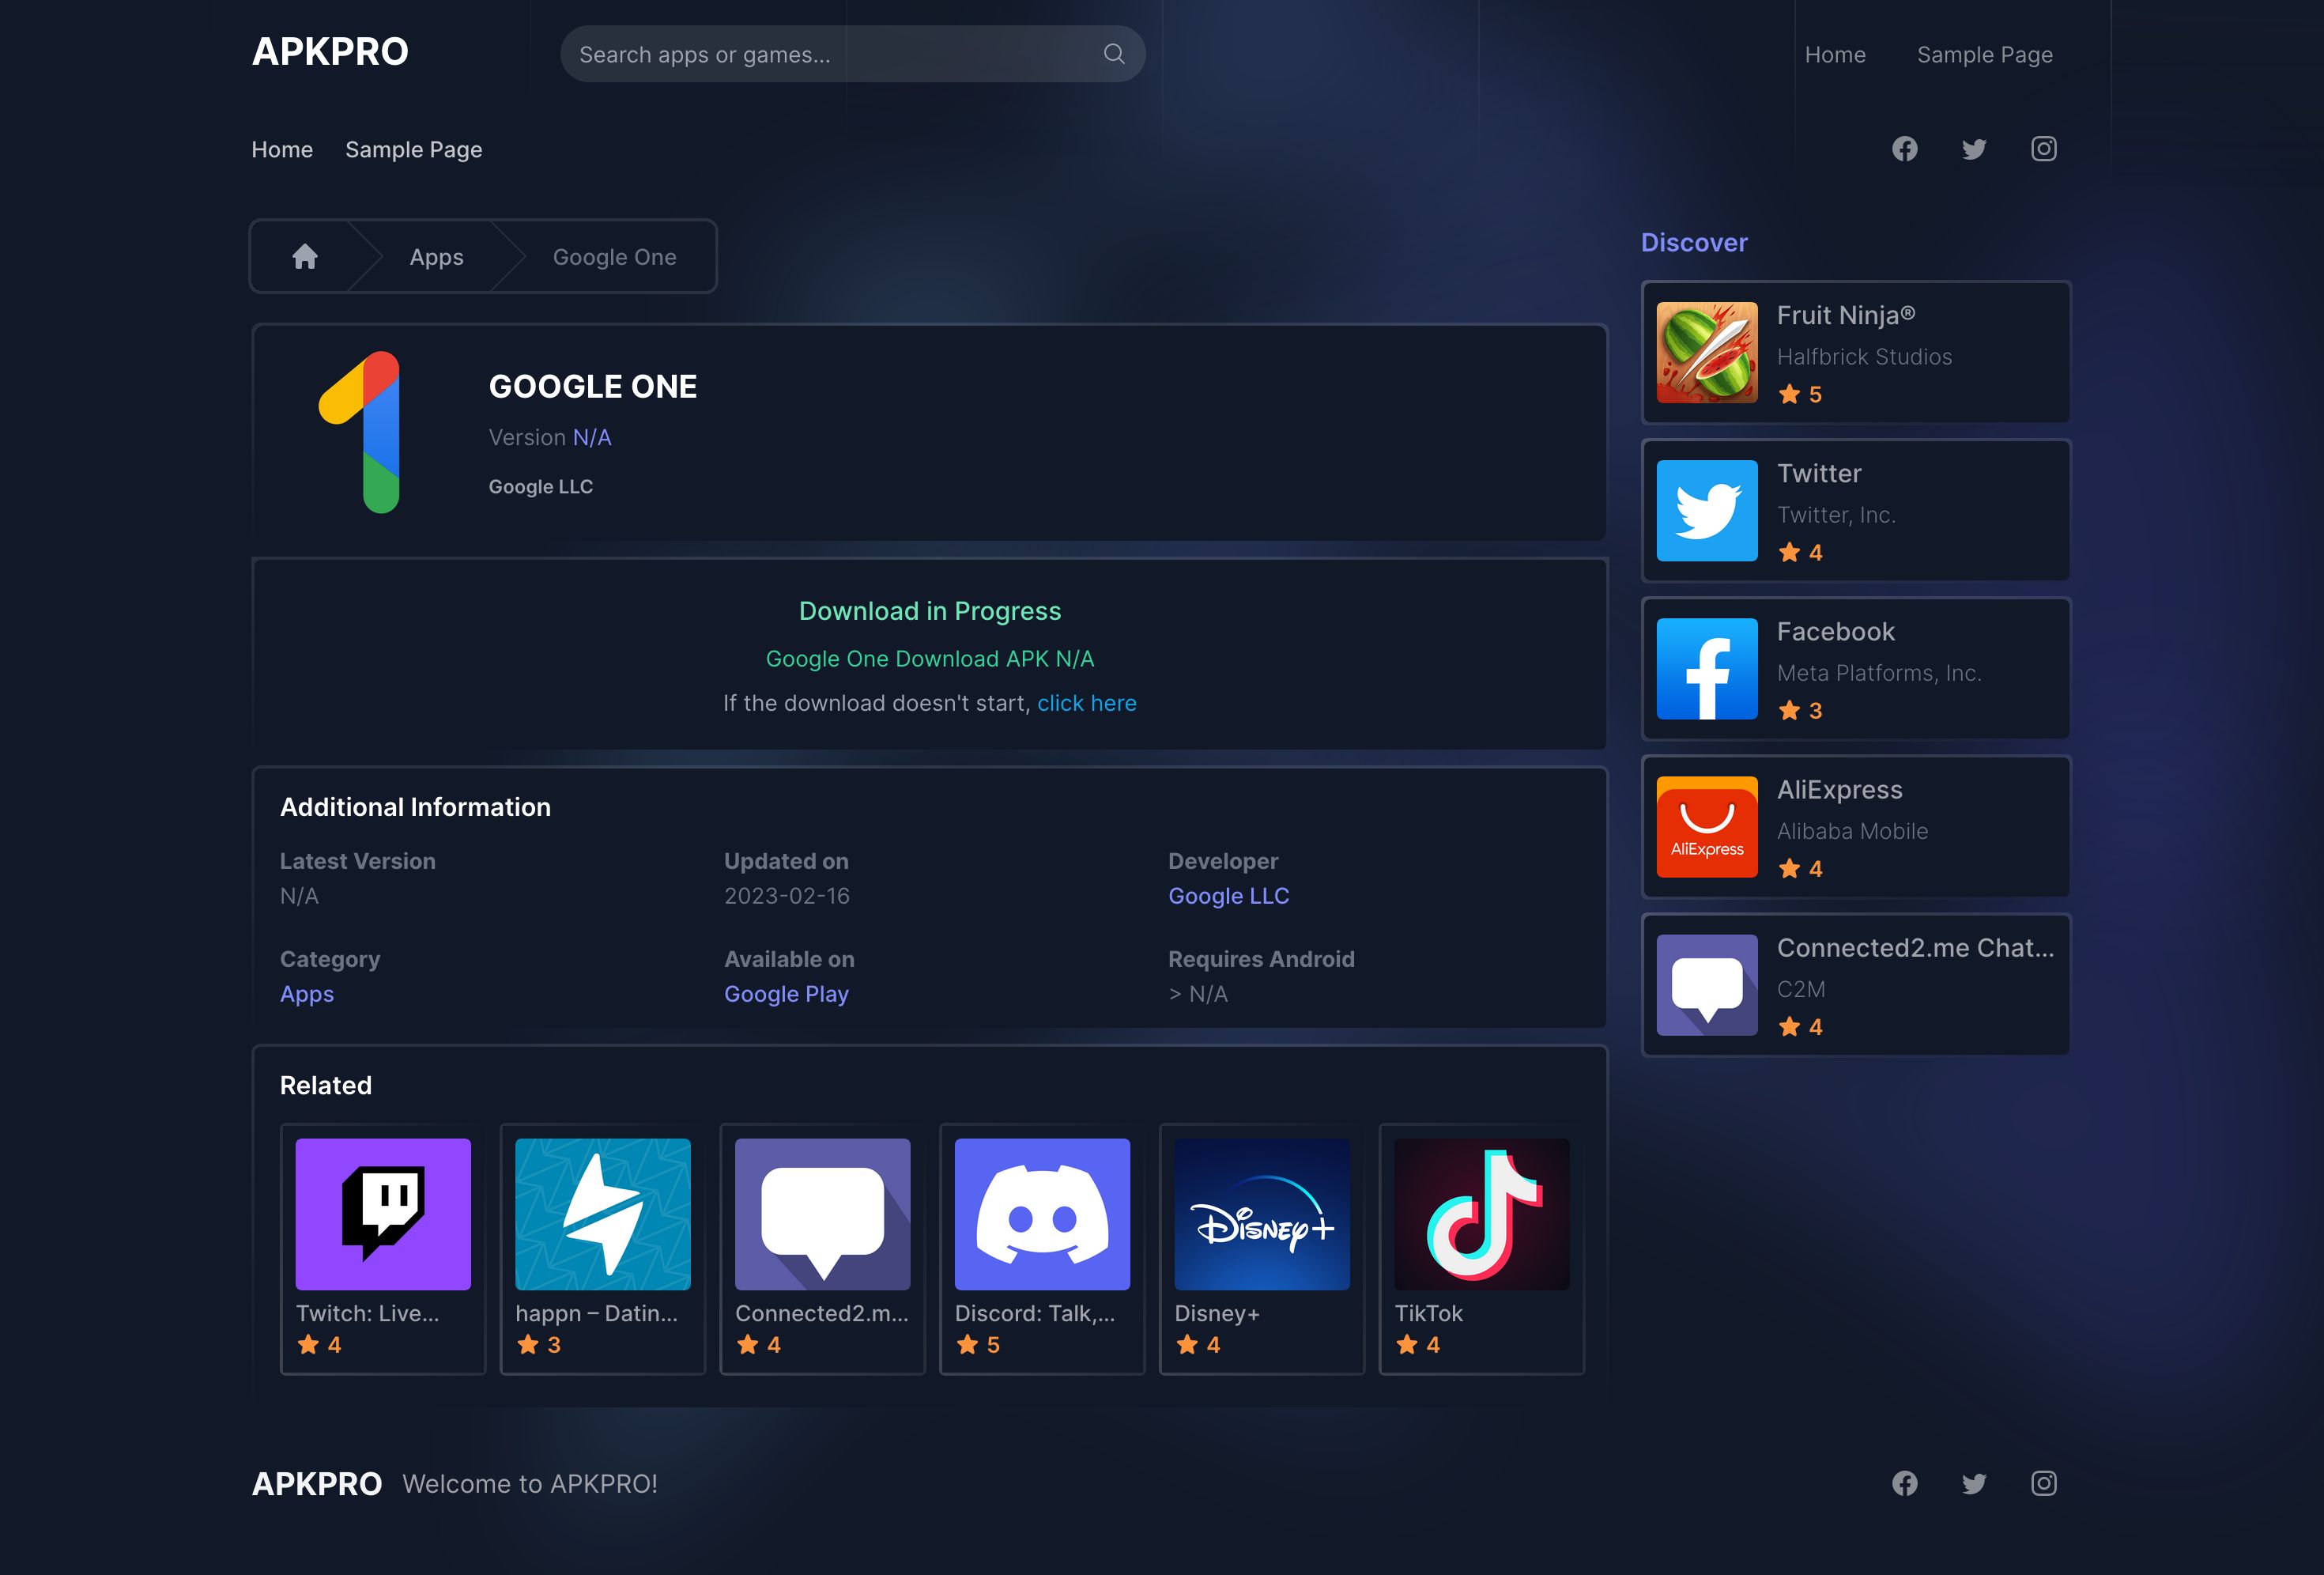The height and width of the screenshot is (1575, 2324).
Task: Click 'happn – Datin...' title in Related
Action: click(597, 1314)
